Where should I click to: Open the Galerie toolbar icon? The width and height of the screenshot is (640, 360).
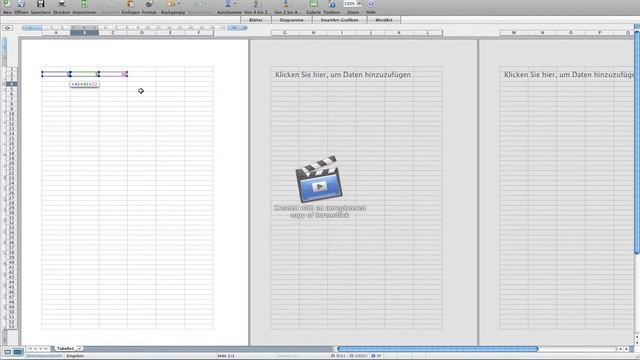pyautogui.click(x=313, y=4)
